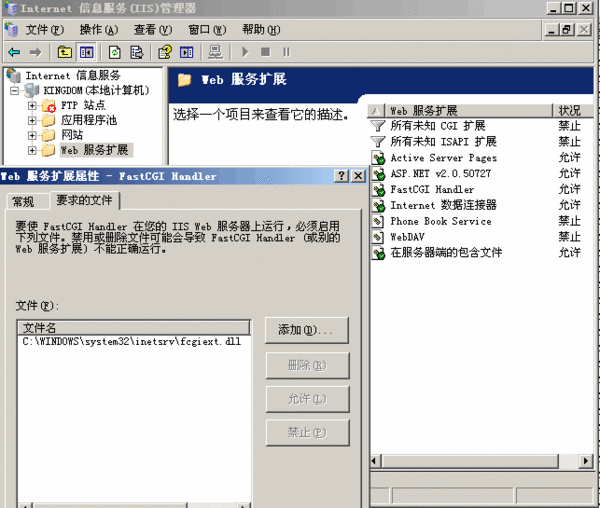This screenshot has height=508, width=600.
Task: Select fcgiext.dll file entry in list
Action: point(131,342)
